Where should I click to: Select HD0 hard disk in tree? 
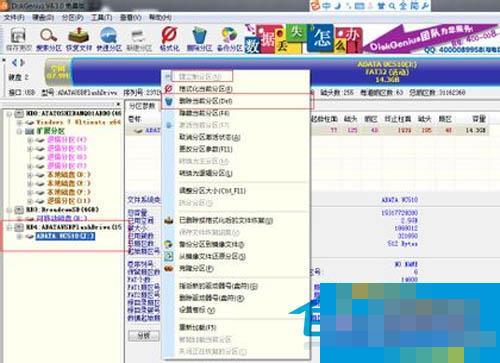pyautogui.click(x=74, y=114)
